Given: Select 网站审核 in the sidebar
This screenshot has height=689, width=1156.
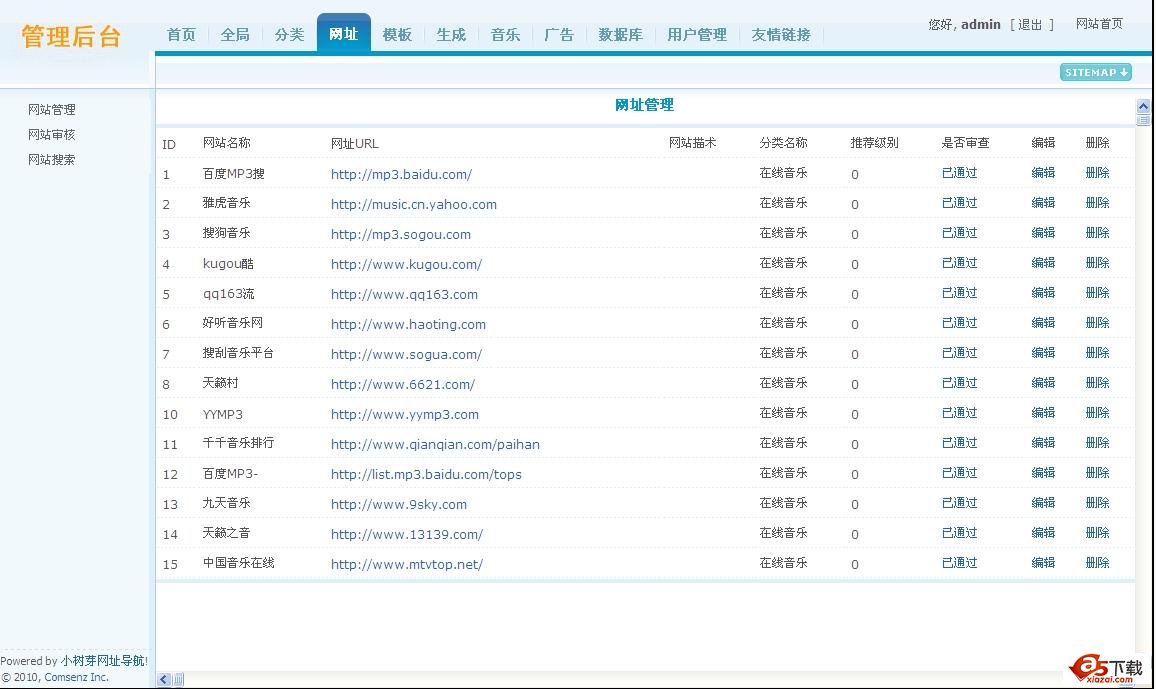Looking at the screenshot, I should point(52,134).
